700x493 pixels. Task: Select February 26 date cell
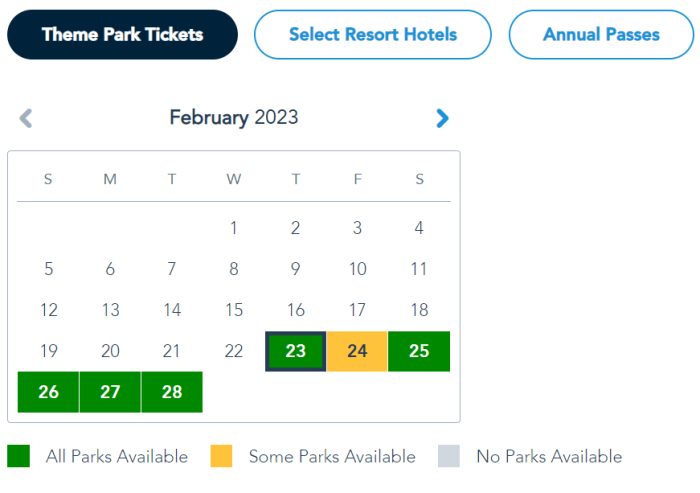tap(48, 392)
